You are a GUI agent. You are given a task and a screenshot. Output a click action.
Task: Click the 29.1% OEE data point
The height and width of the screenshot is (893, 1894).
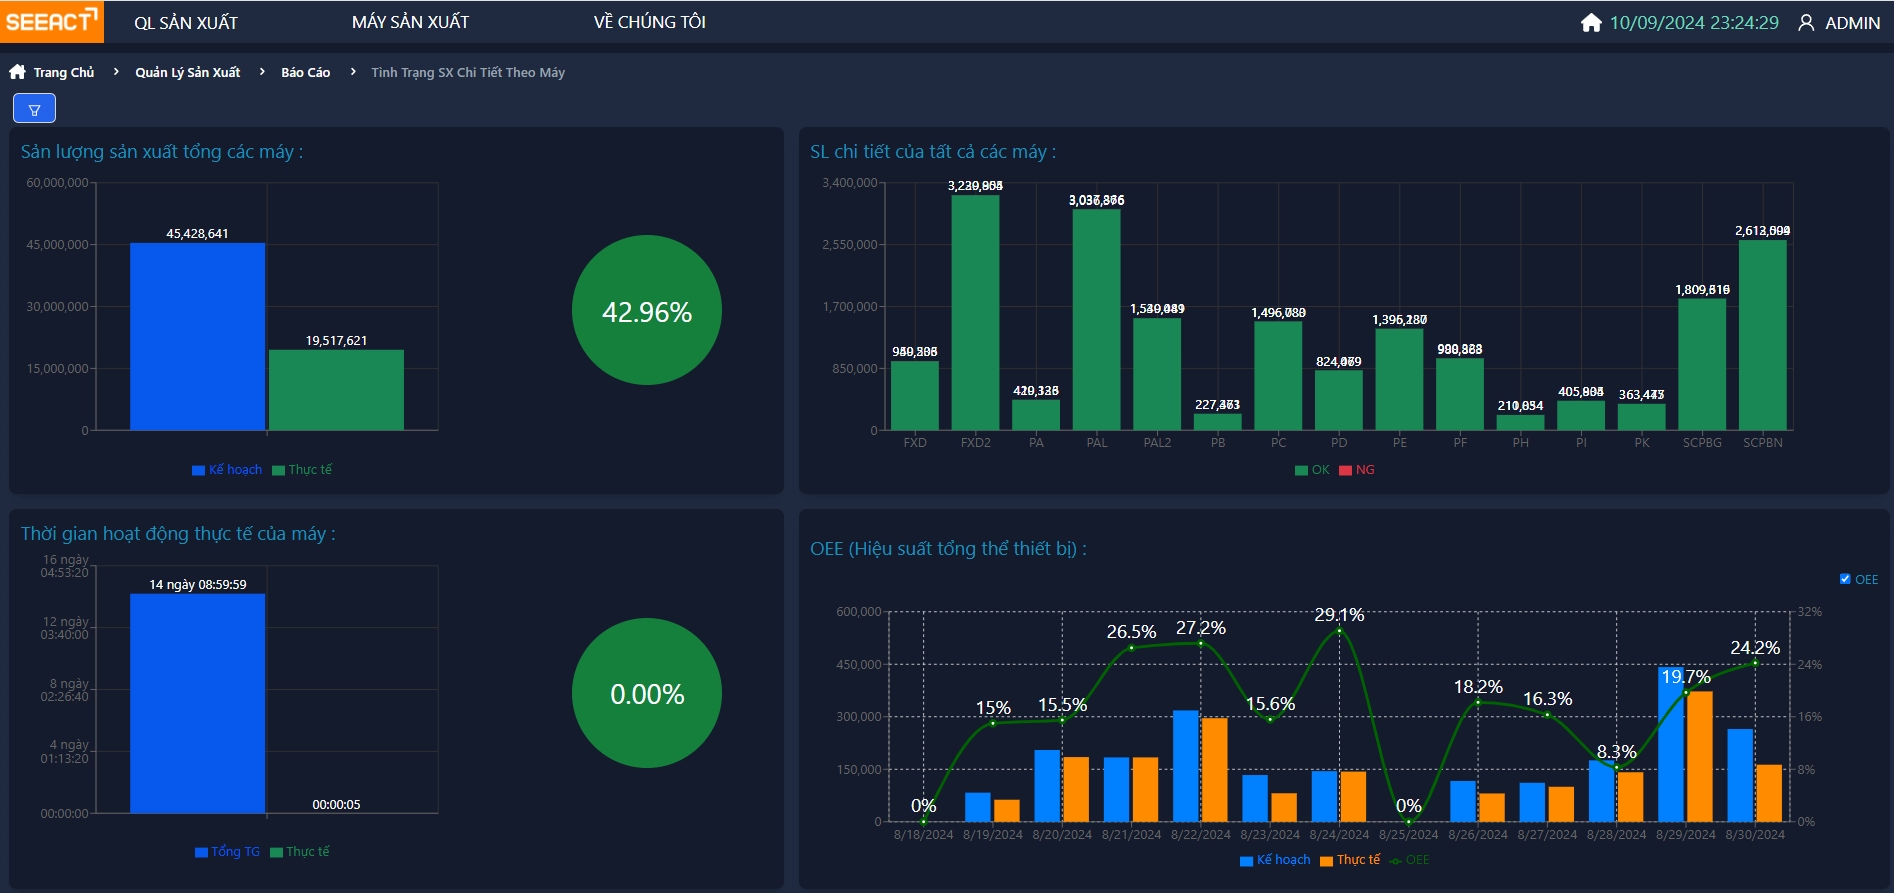coord(1339,631)
